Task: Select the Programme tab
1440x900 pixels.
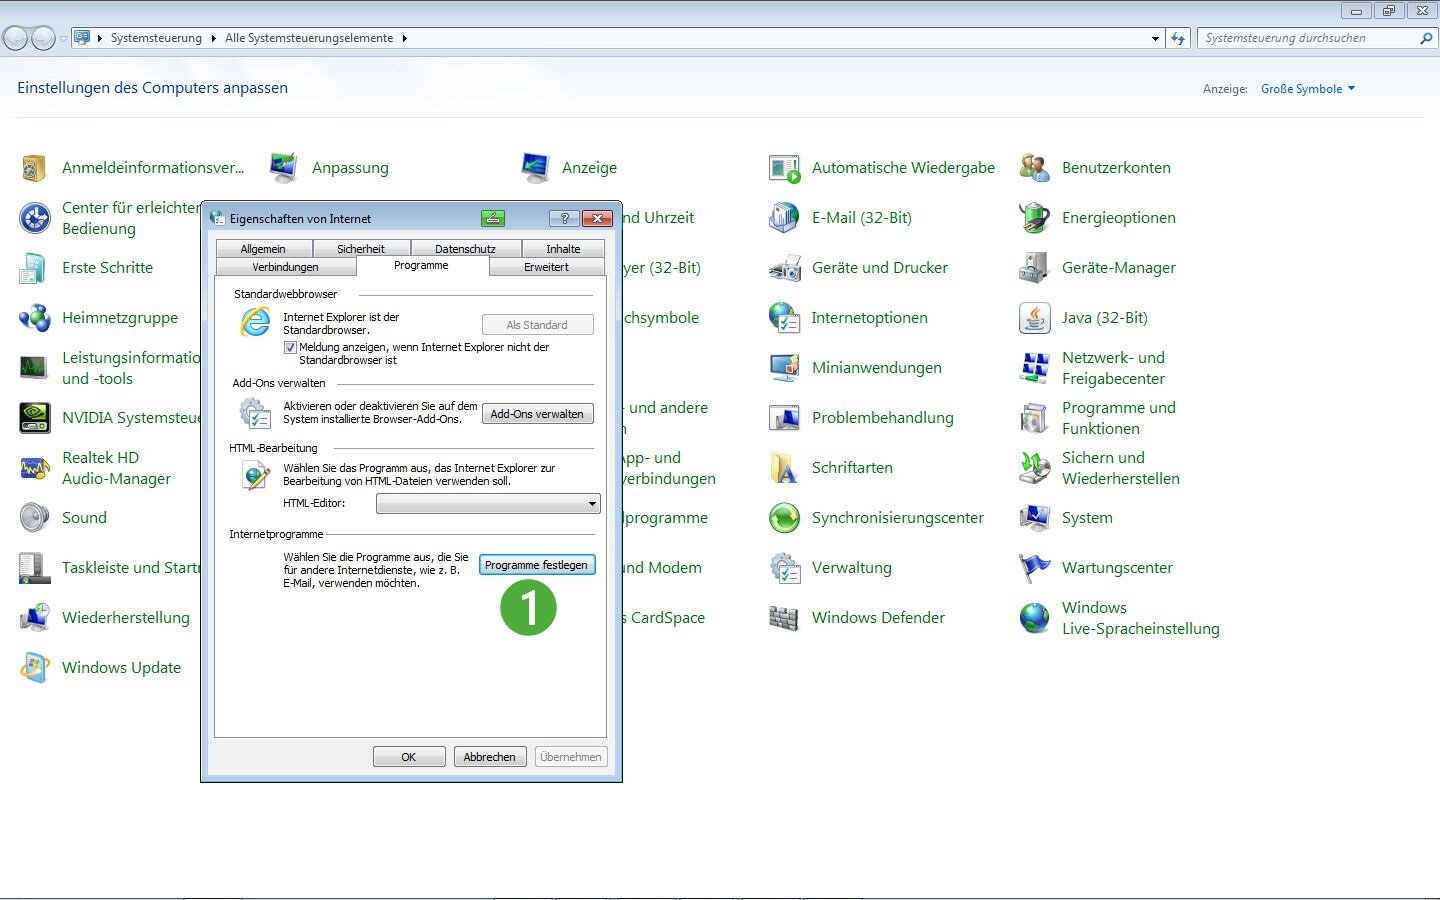Action: pyautogui.click(x=421, y=266)
